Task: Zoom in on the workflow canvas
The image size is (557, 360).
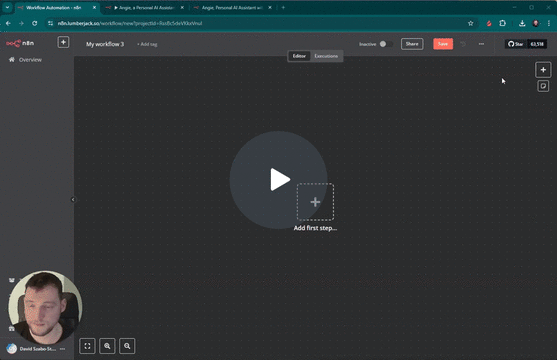Action: coord(107,346)
